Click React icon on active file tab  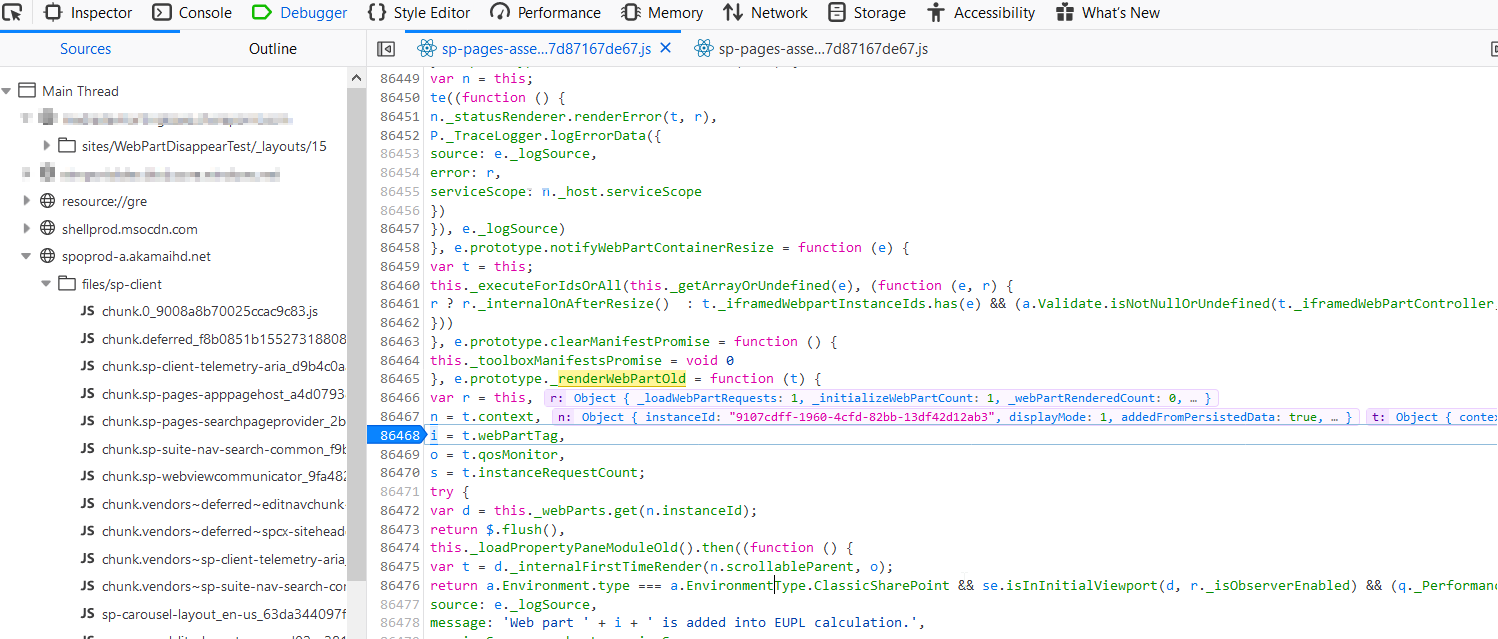[427, 48]
